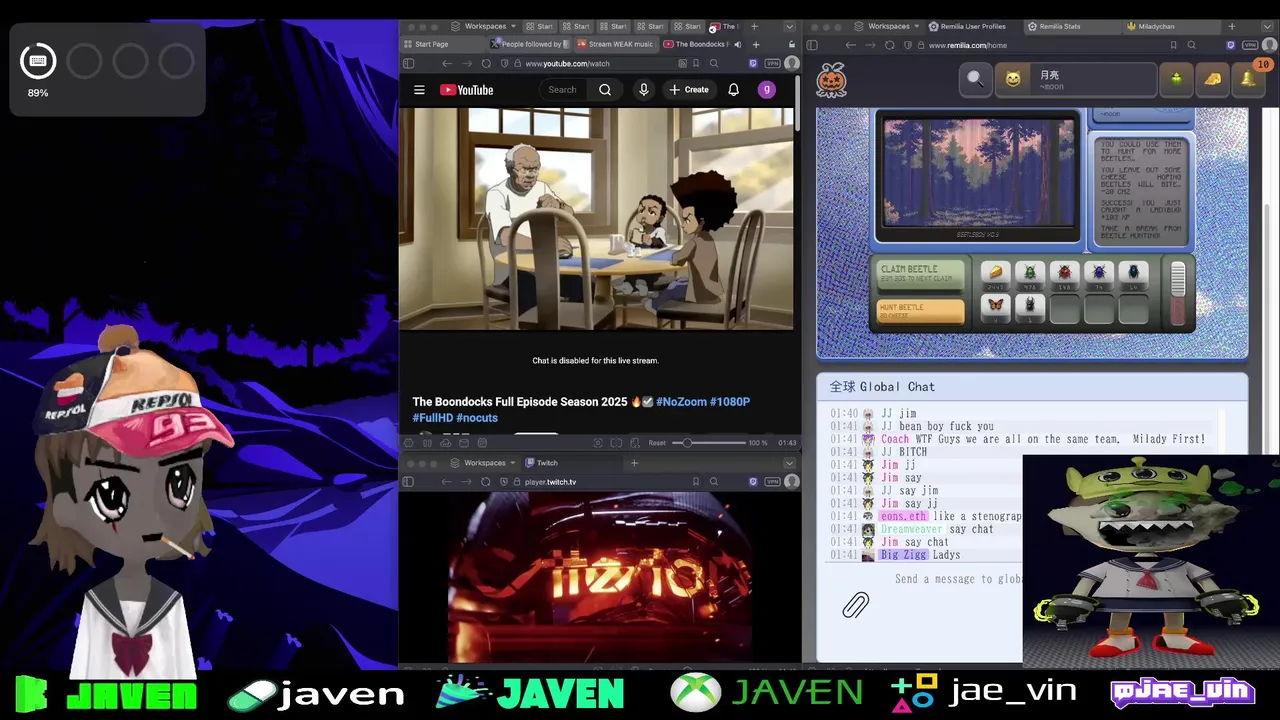Click the #FullHD hashtag link

click(433, 418)
